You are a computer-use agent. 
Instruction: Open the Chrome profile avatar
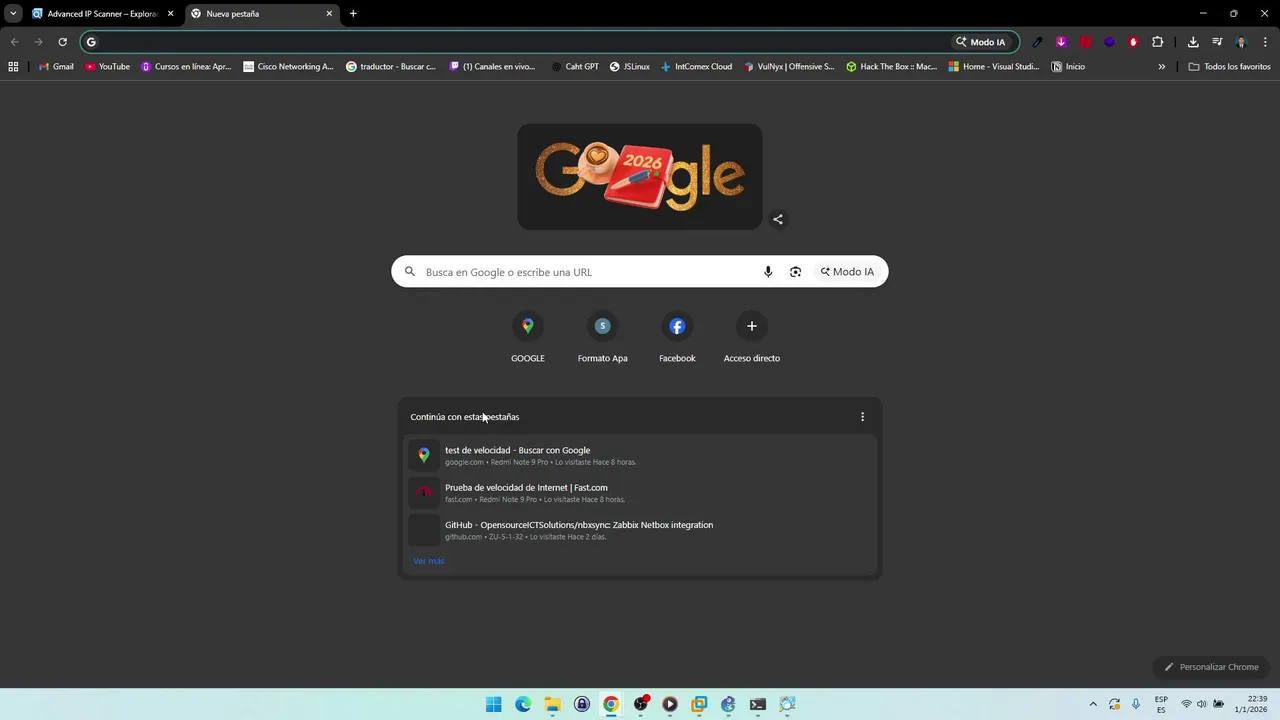[1241, 42]
